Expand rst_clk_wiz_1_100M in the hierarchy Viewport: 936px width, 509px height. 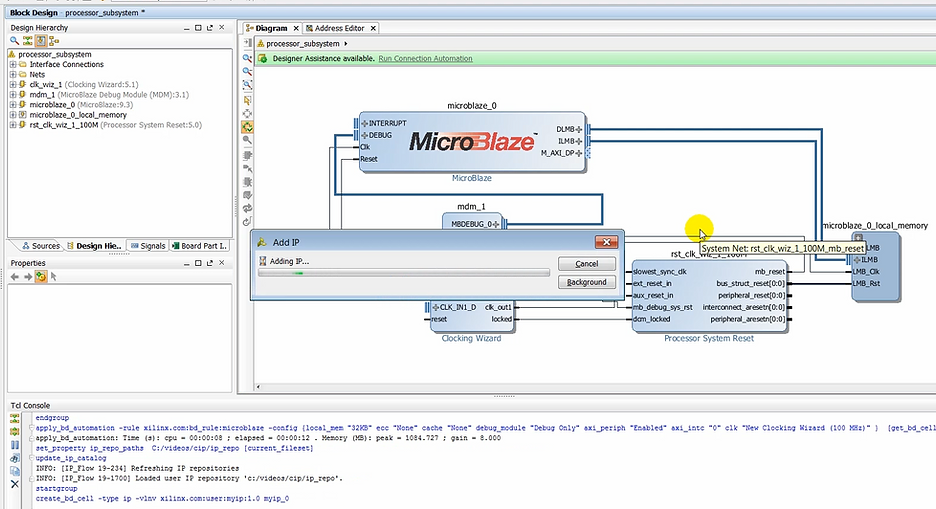(13, 126)
